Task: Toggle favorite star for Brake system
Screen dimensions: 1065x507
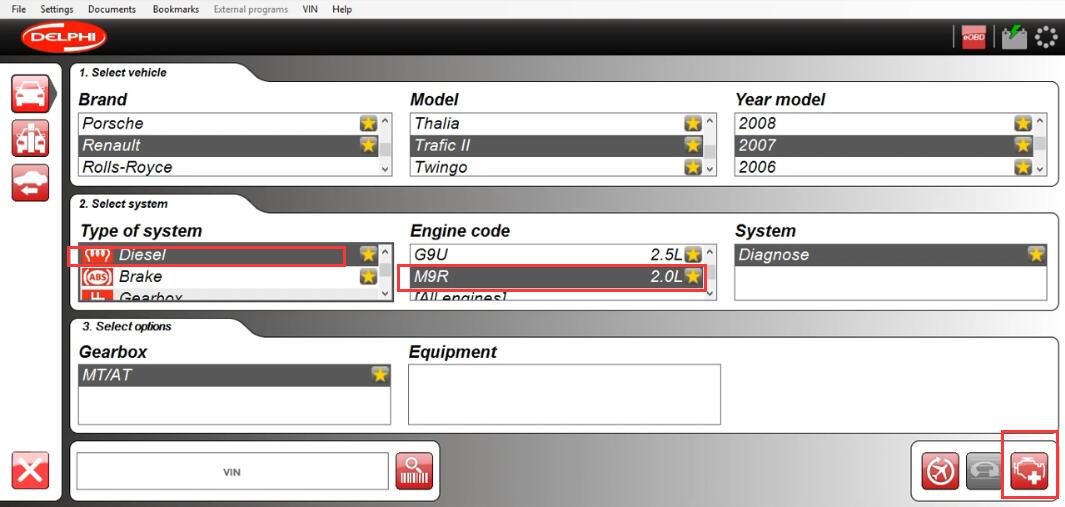Action: click(368, 277)
